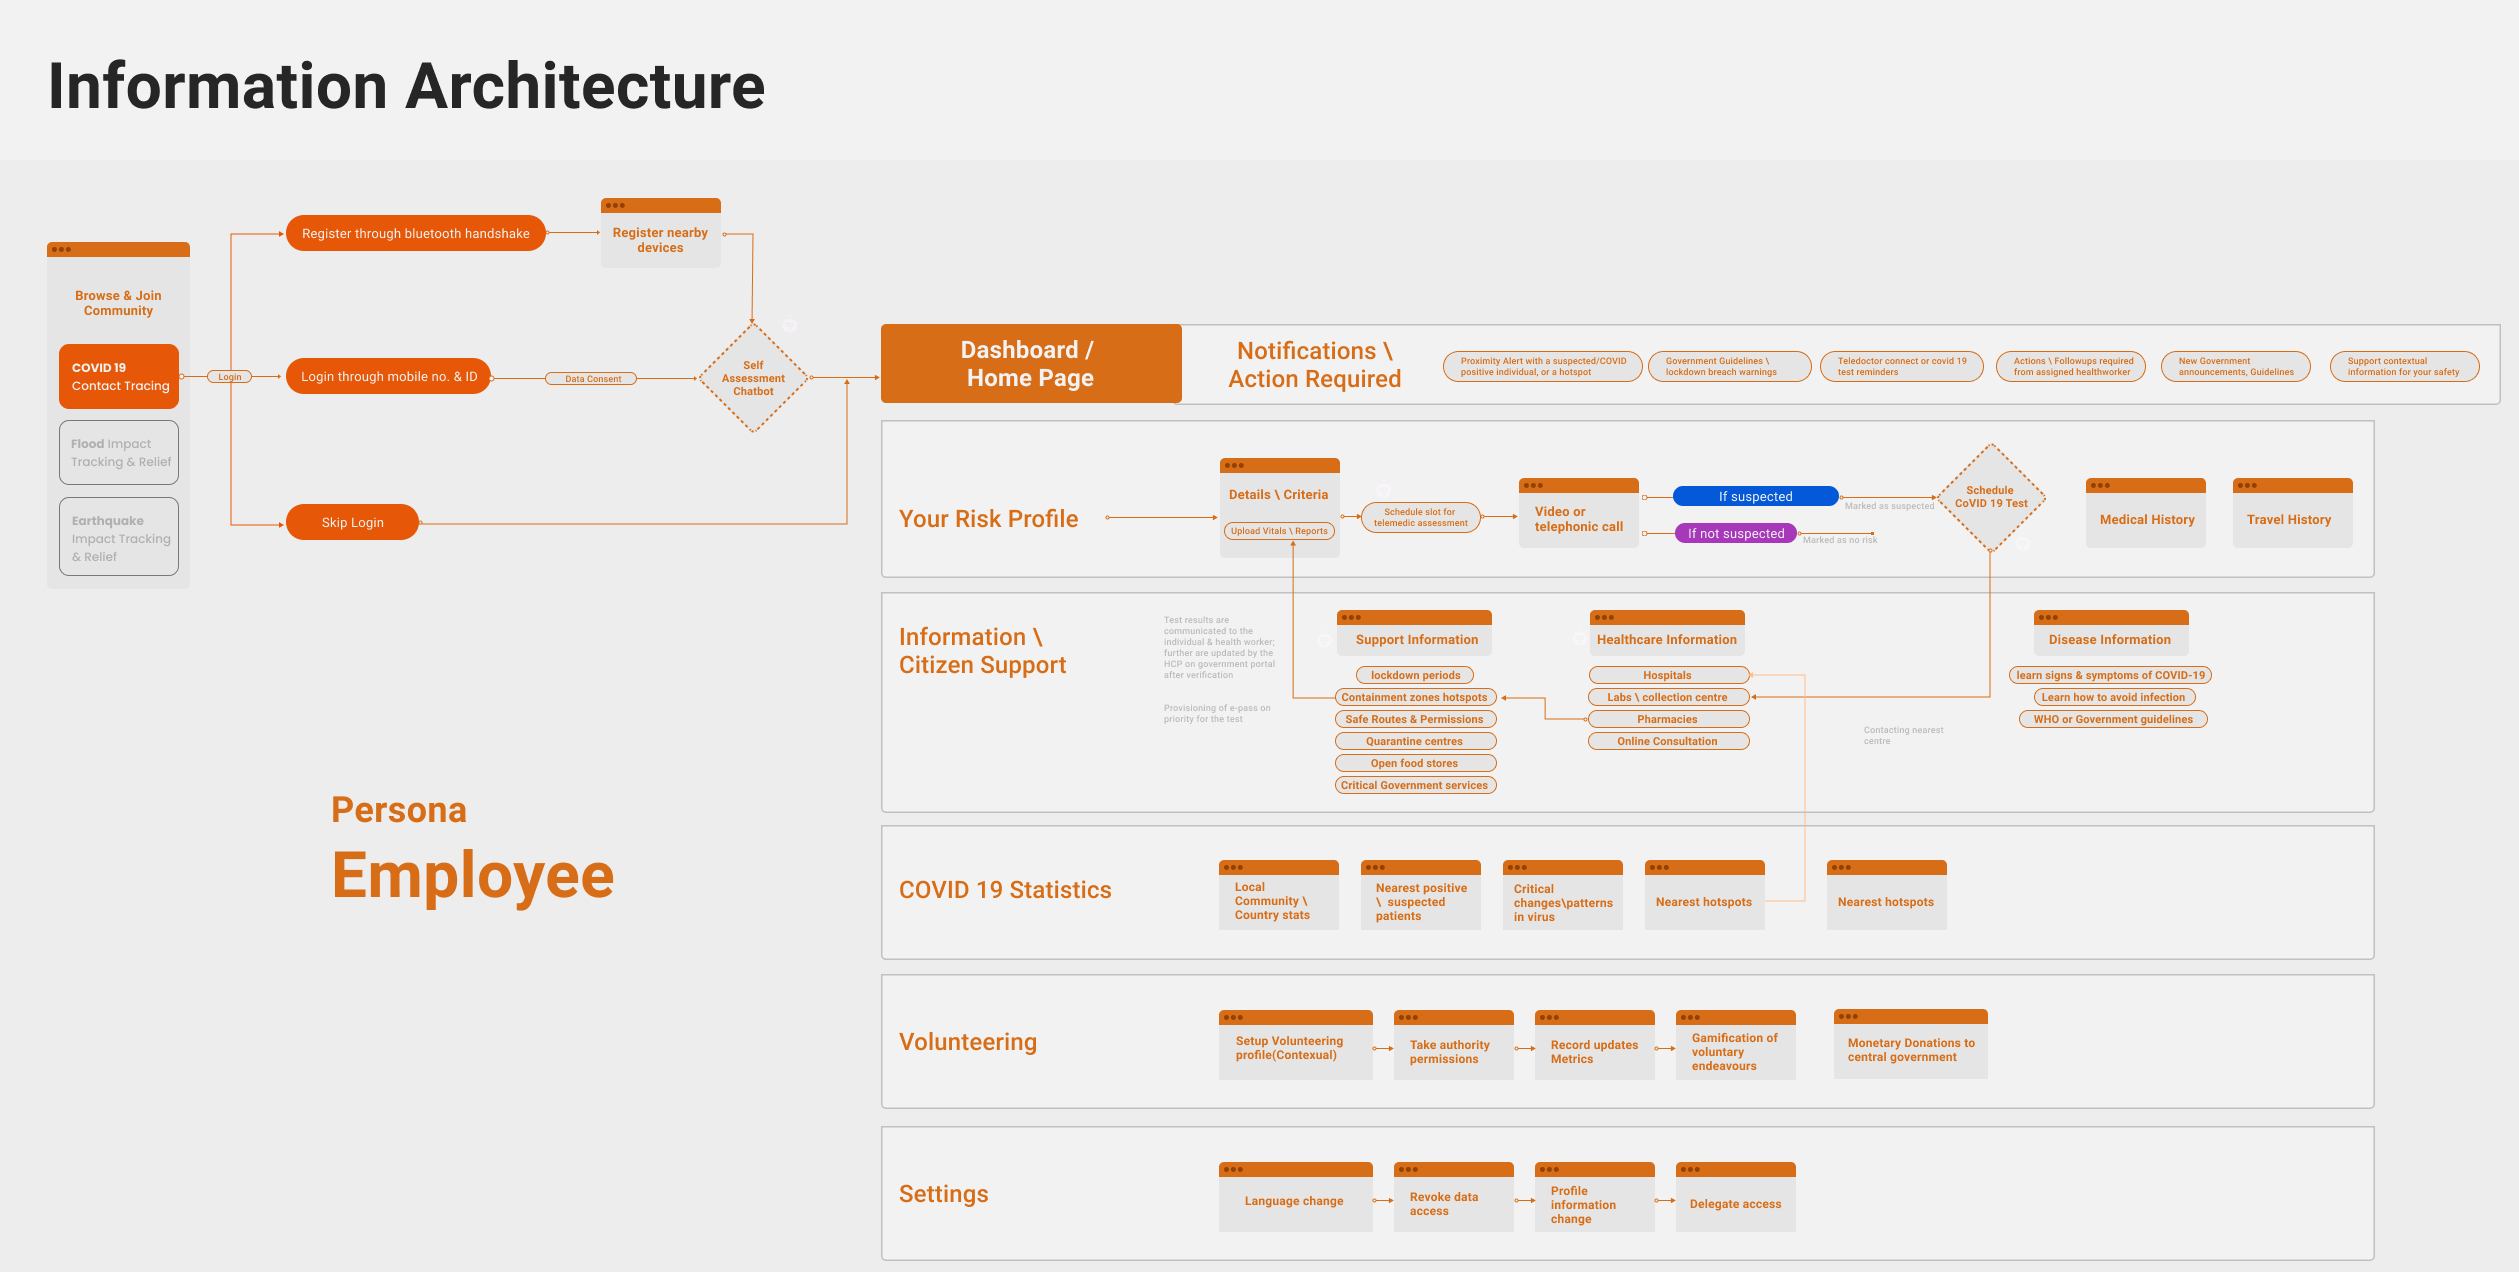This screenshot has width=2519, height=1272.
Task: Click Login through mobile no. & ID
Action: [x=389, y=377]
